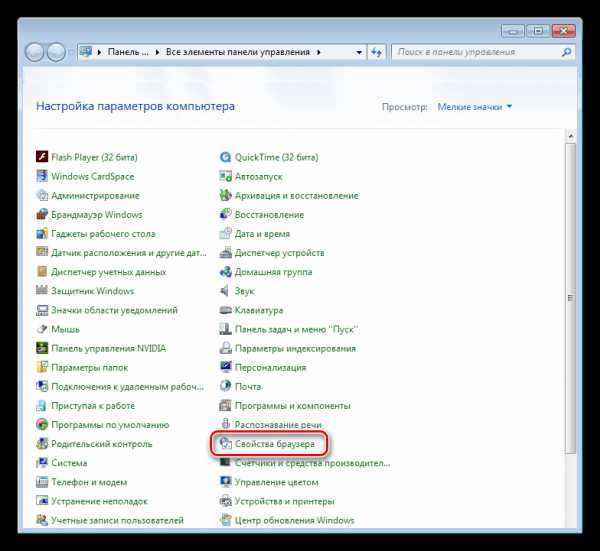Viewport: 600px width, 551px height.
Task: Click the vertical scrollbar thumb
Action: coord(570,298)
